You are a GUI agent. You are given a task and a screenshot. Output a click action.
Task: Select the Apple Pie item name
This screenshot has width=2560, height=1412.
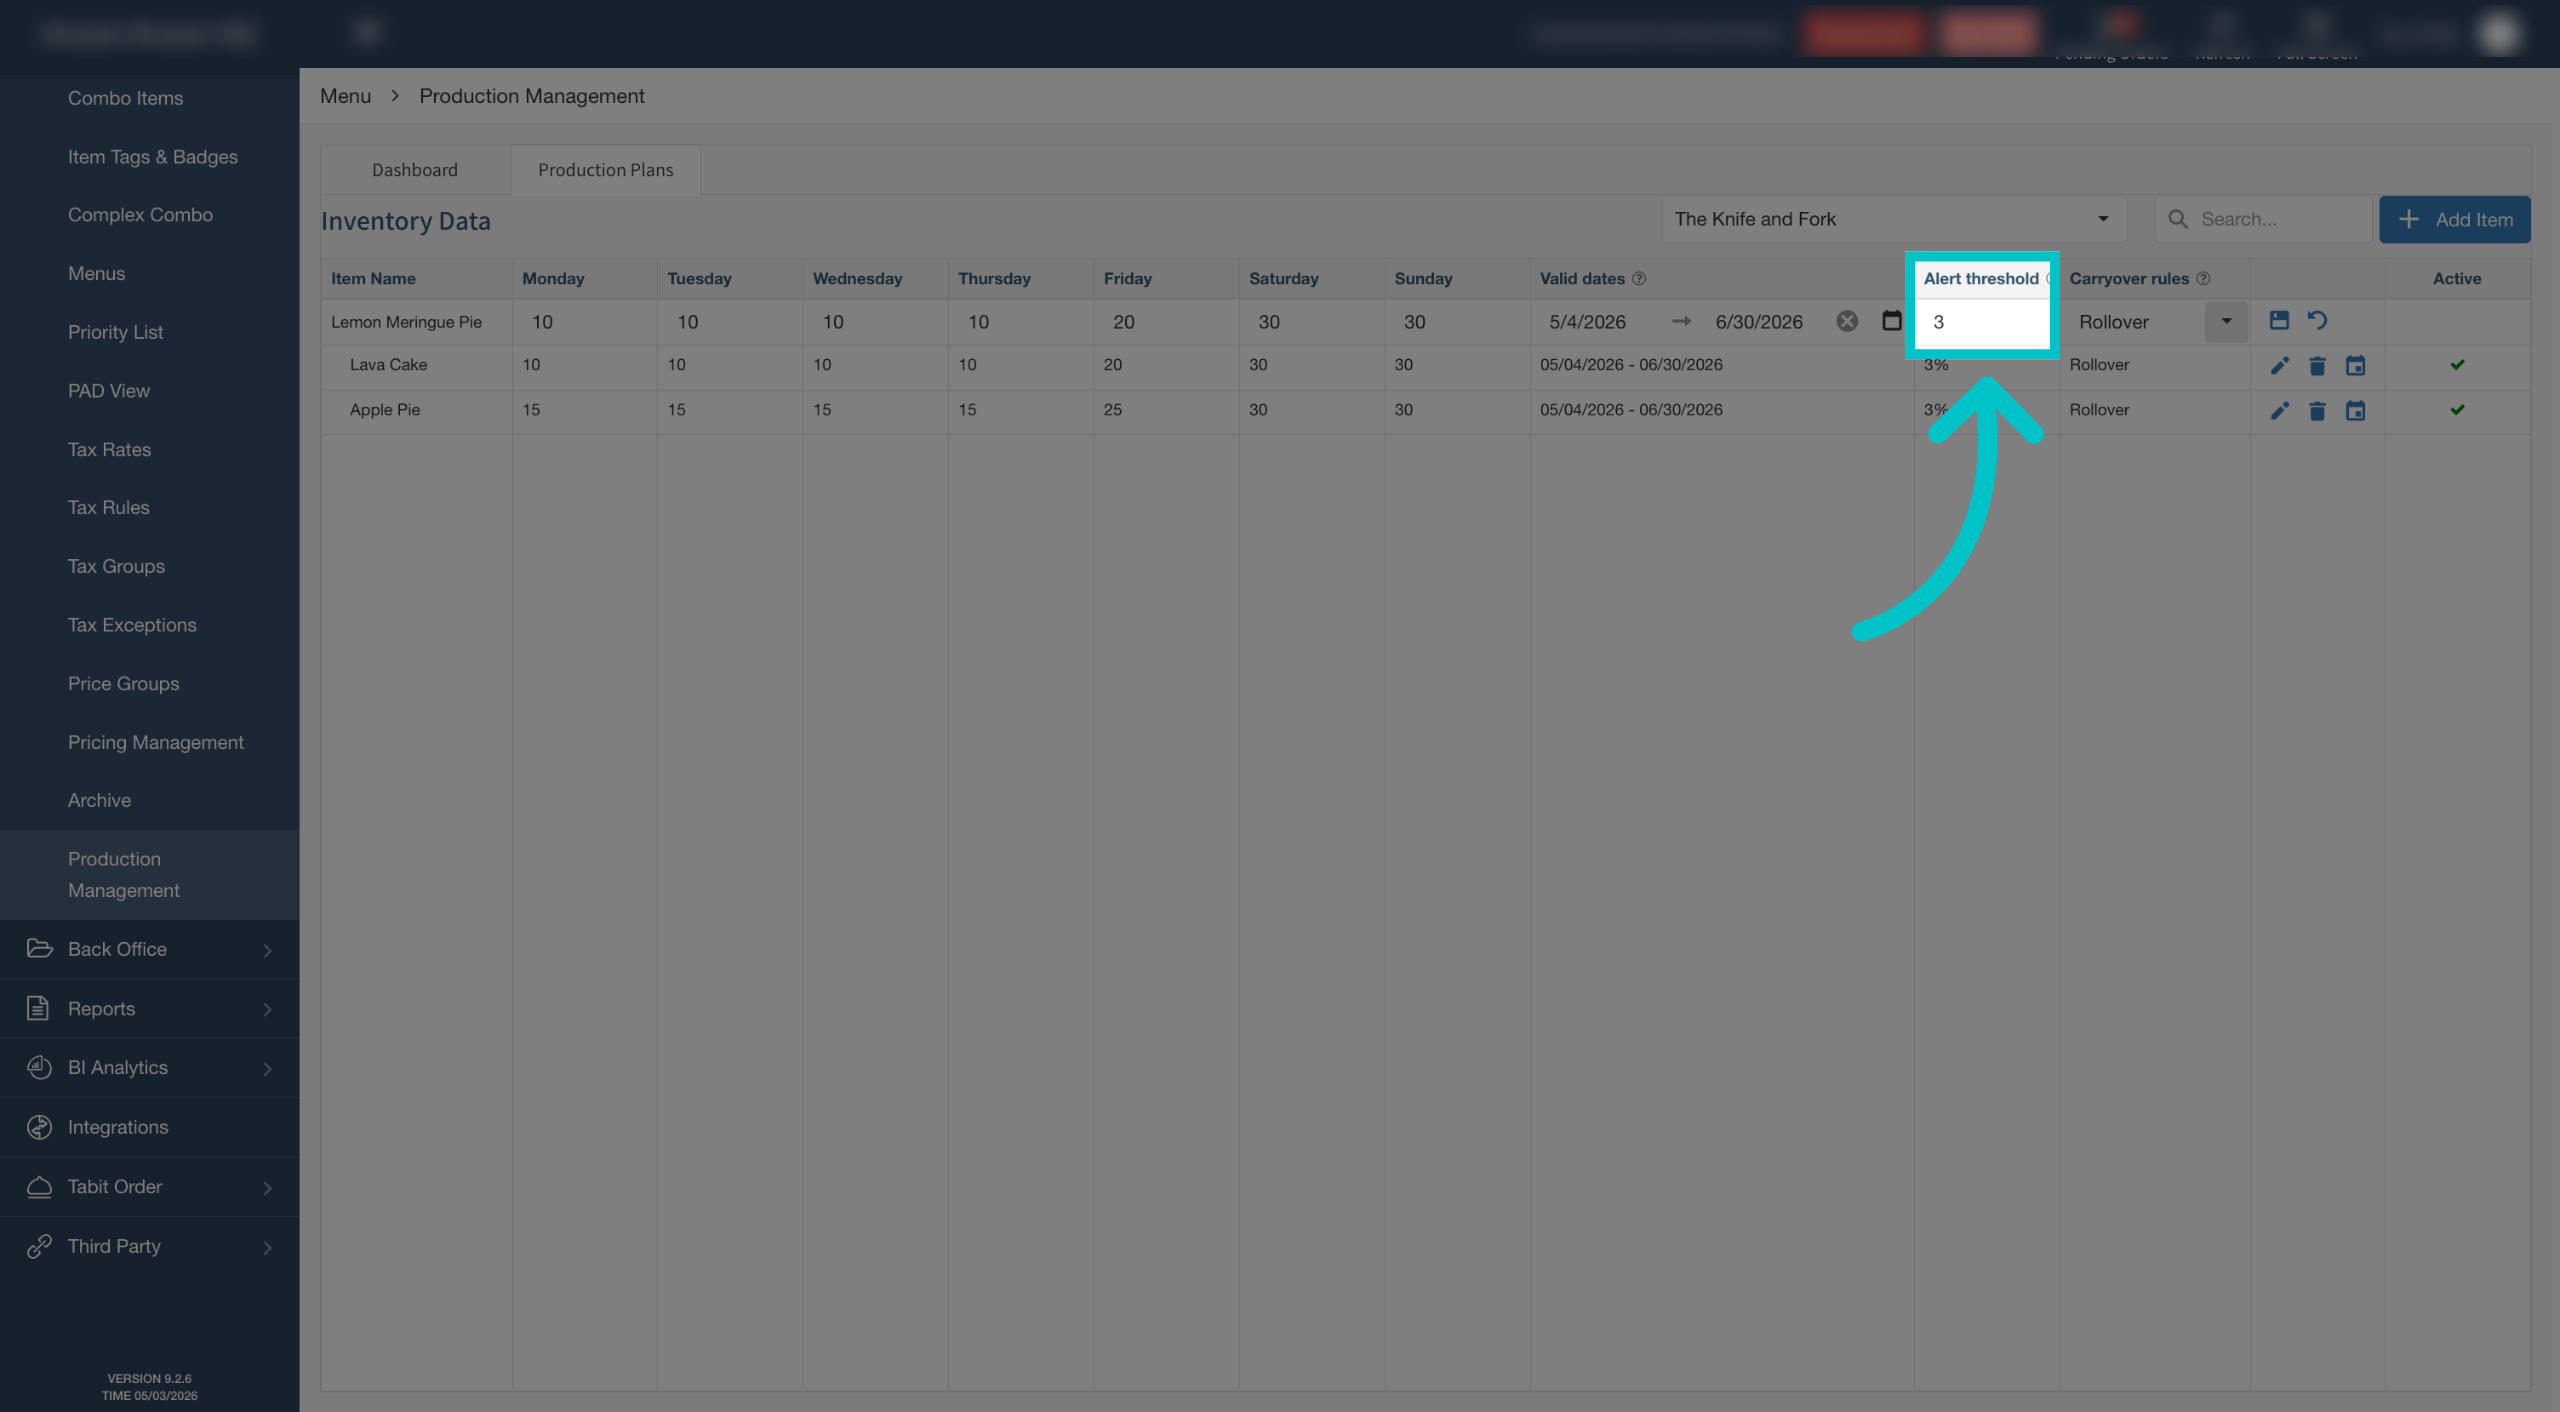385,410
